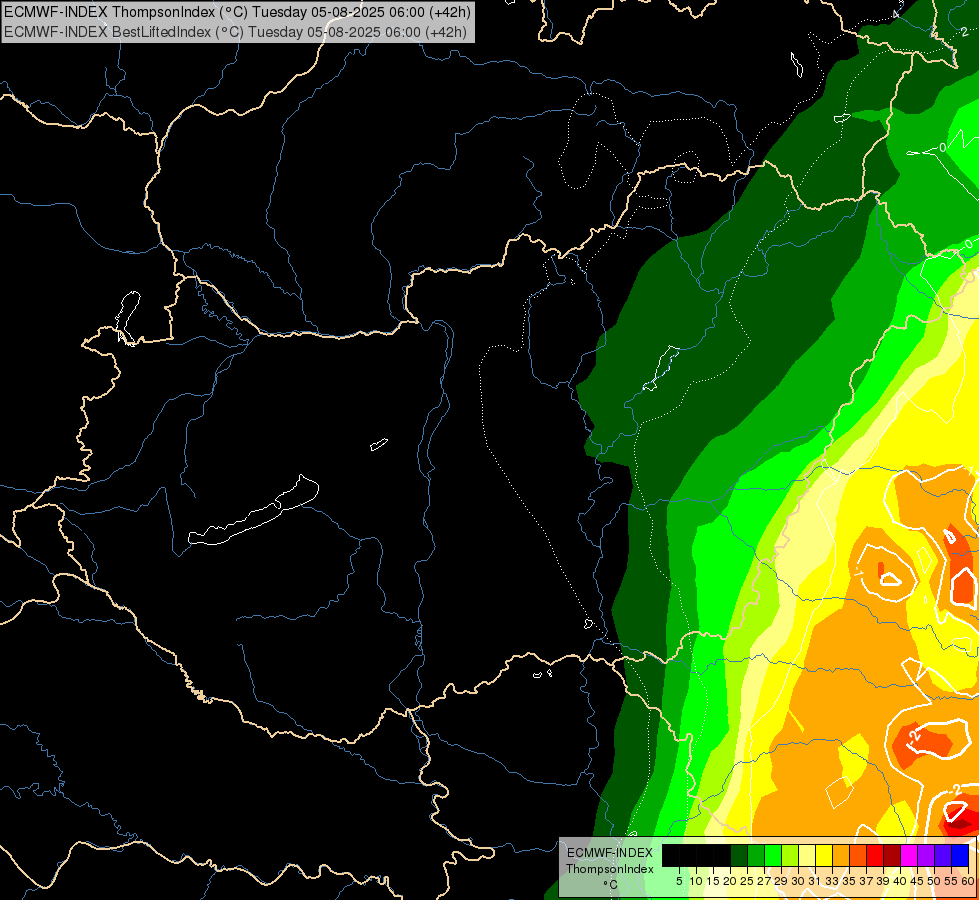Click the legend value '40'

click(900, 881)
